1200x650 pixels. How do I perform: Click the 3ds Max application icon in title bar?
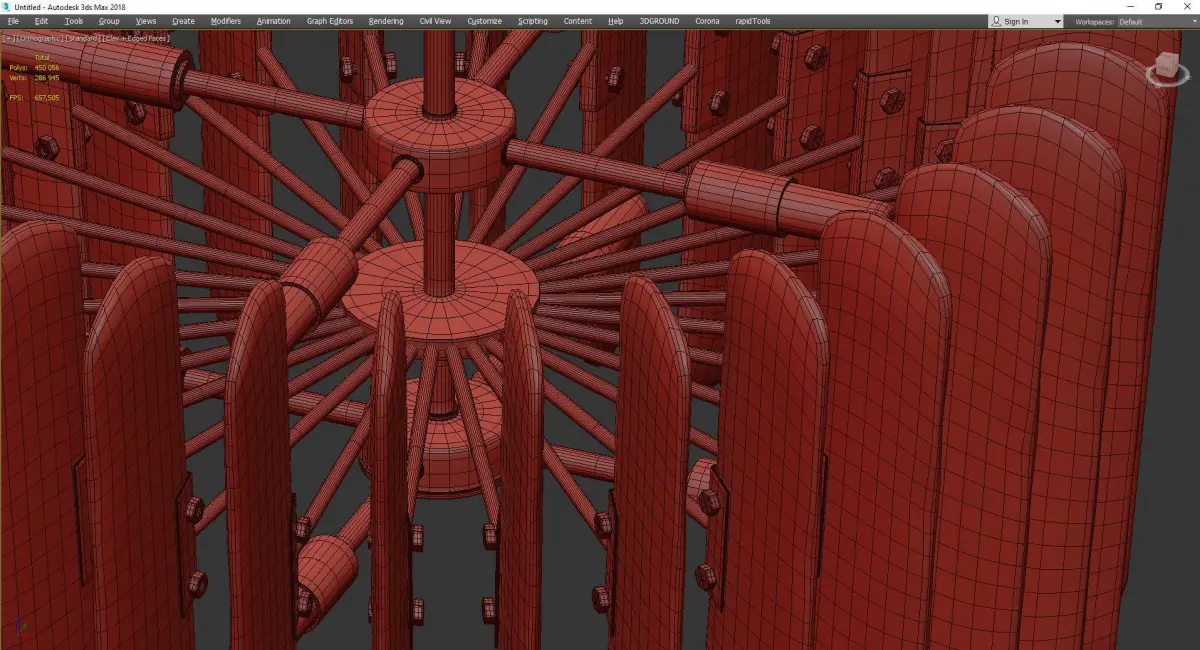[x=7, y=7]
